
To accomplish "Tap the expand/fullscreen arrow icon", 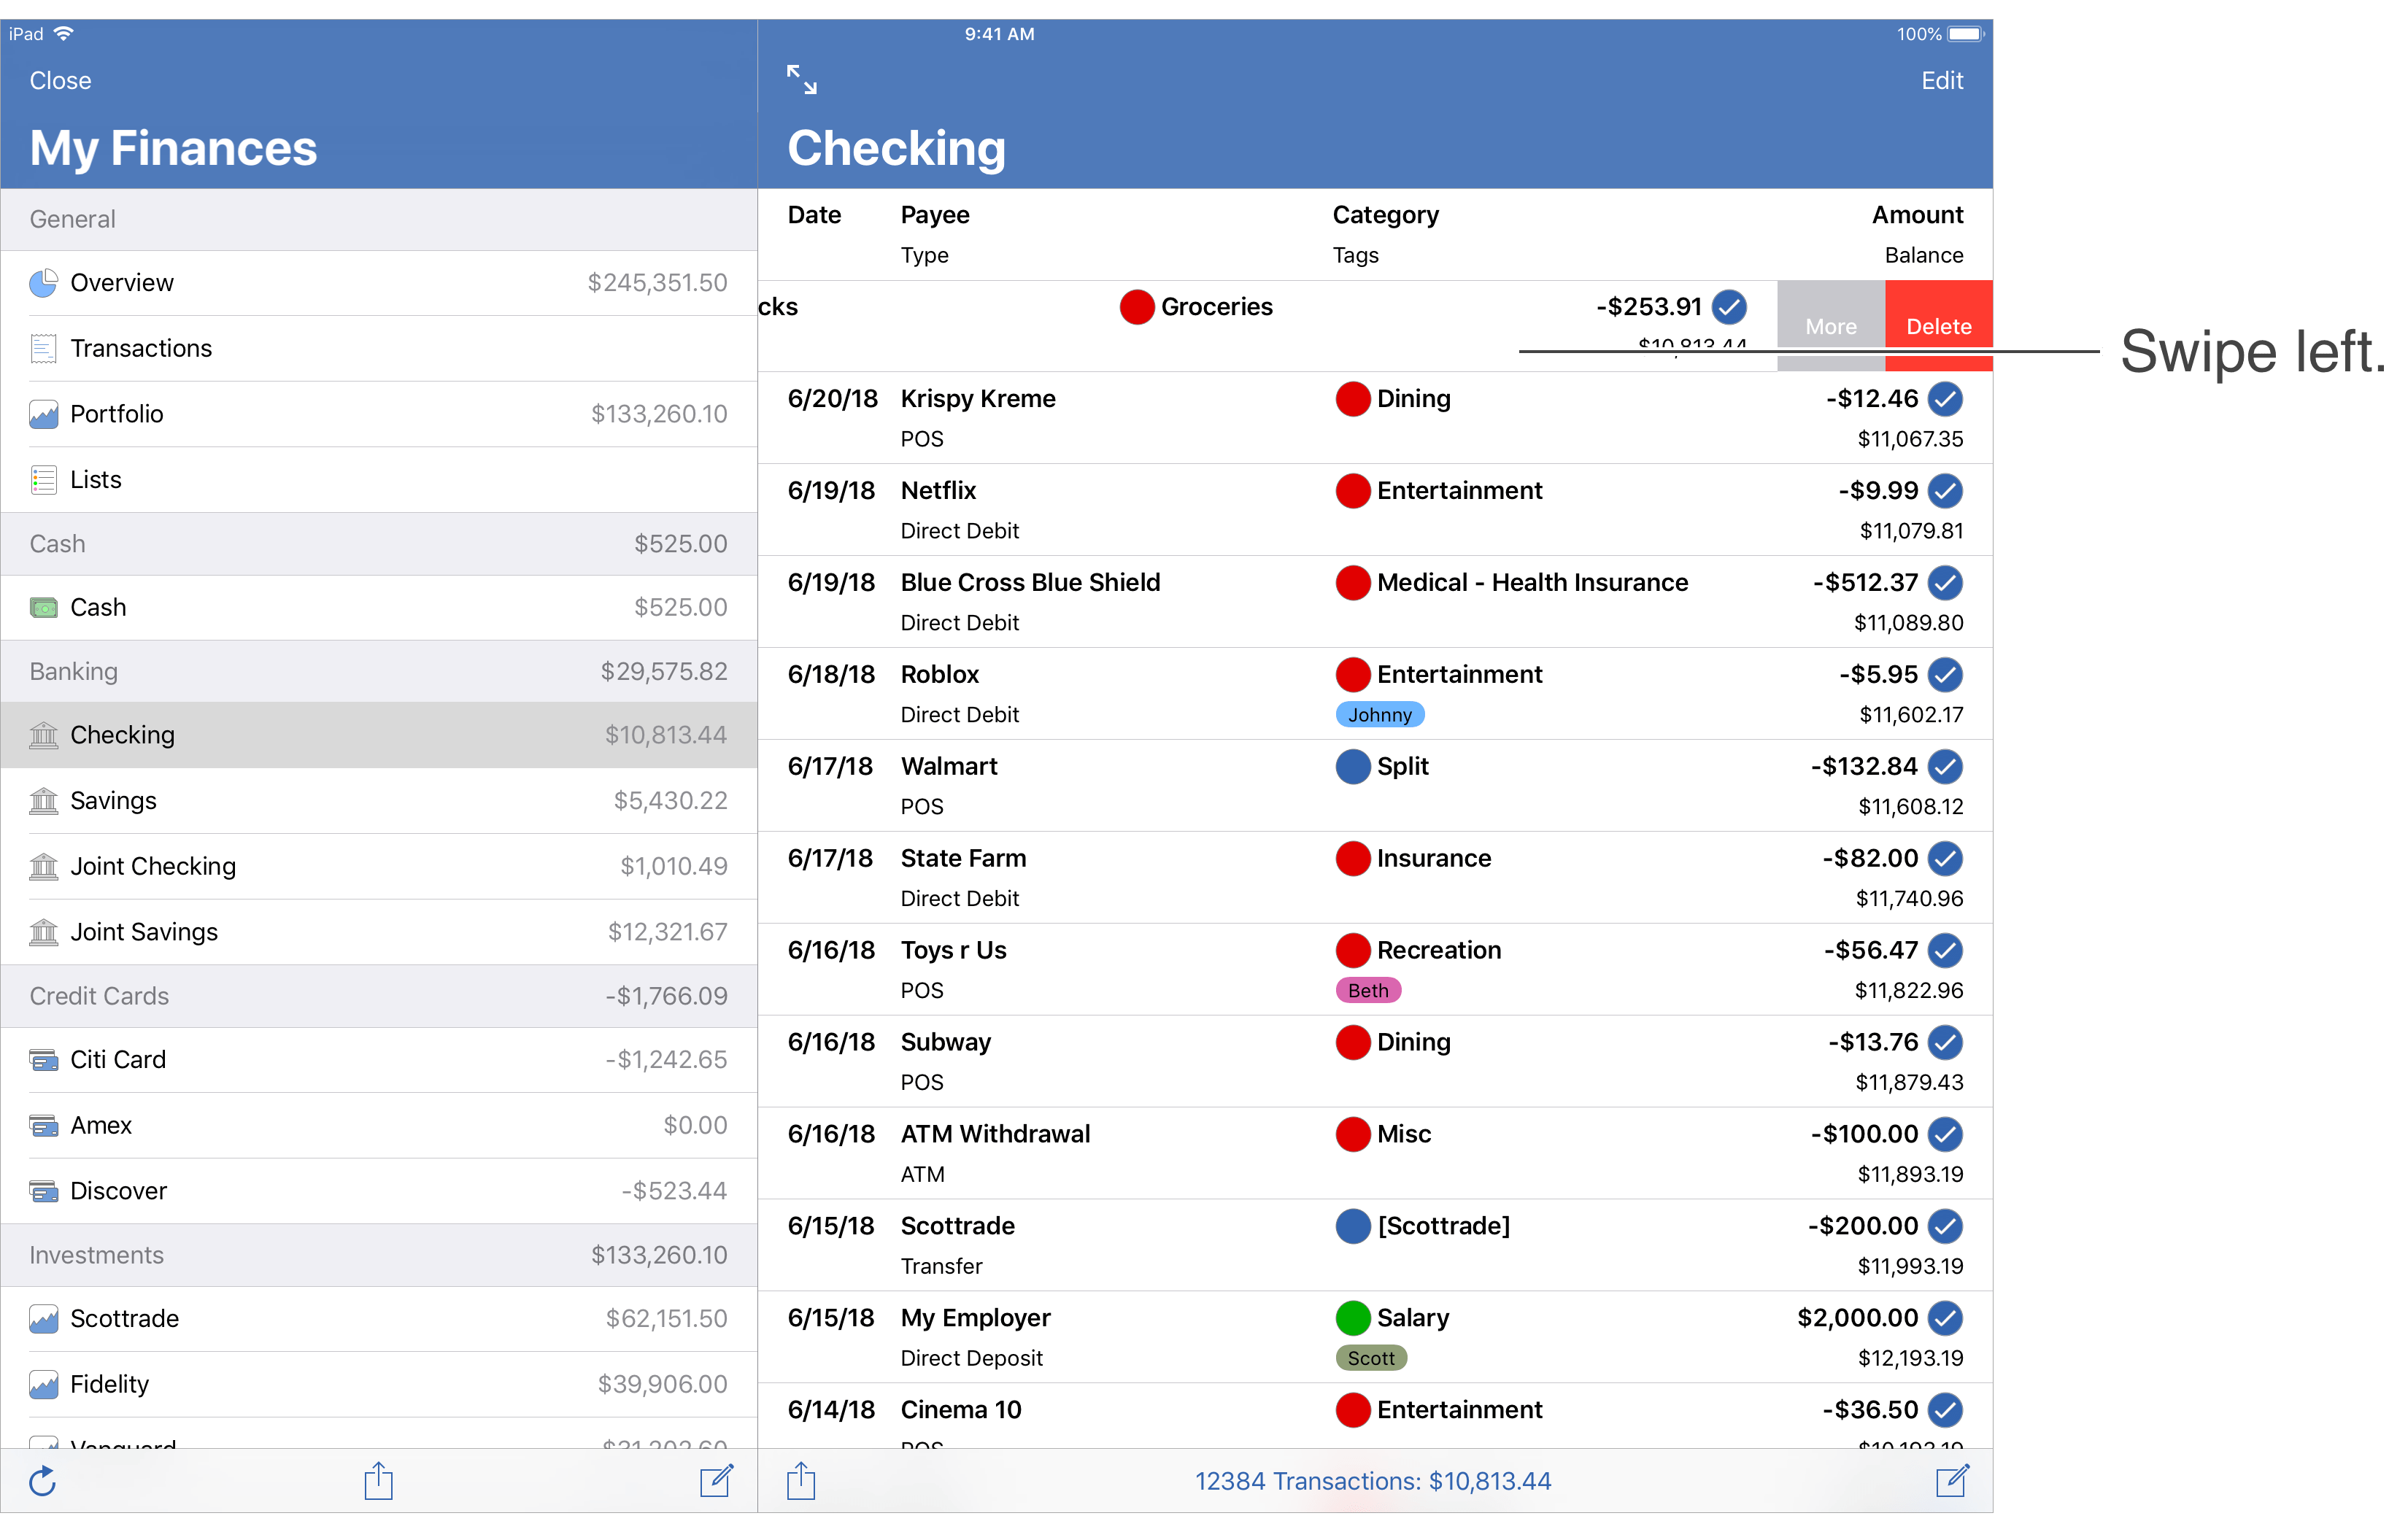I will (804, 79).
